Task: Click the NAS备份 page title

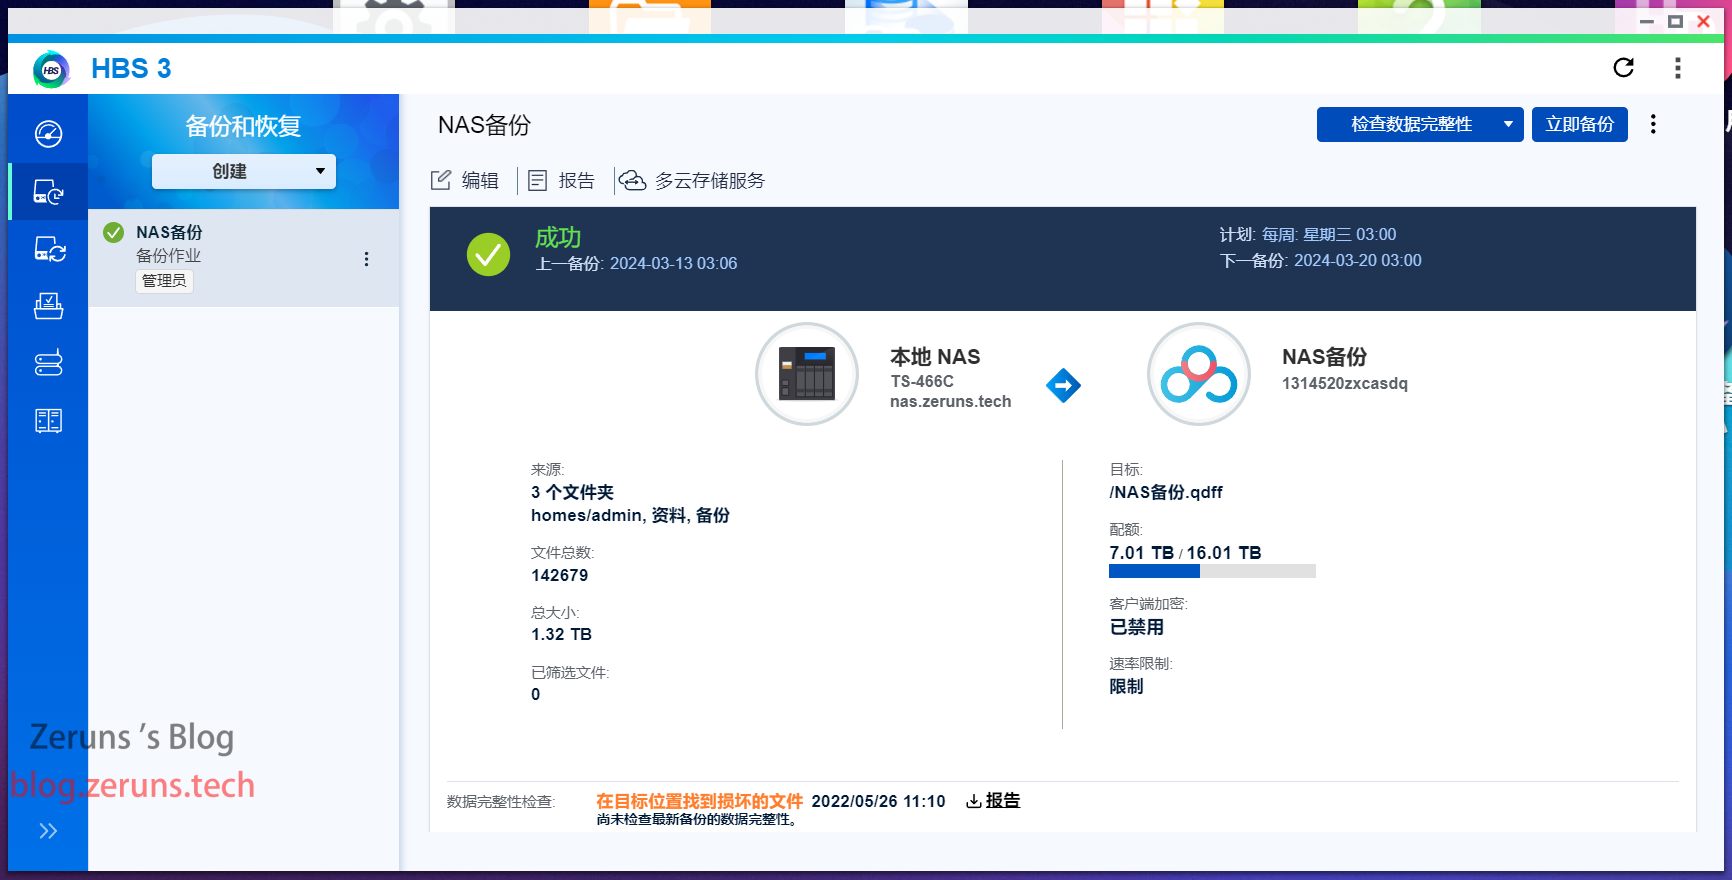Action: (484, 125)
